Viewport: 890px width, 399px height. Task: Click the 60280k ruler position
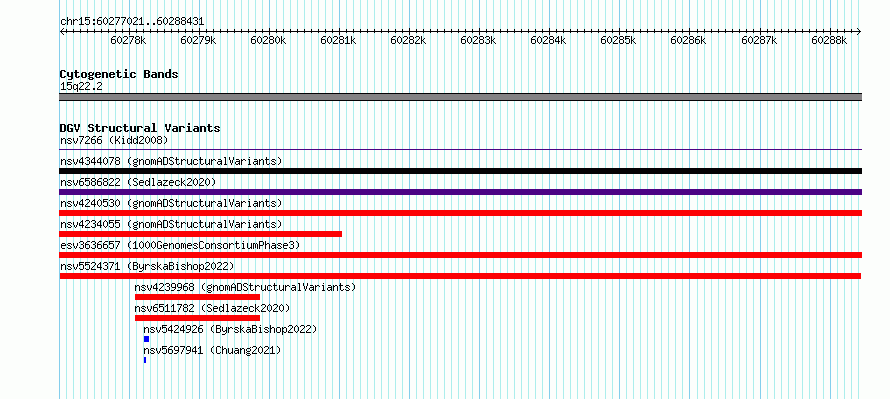click(268, 40)
